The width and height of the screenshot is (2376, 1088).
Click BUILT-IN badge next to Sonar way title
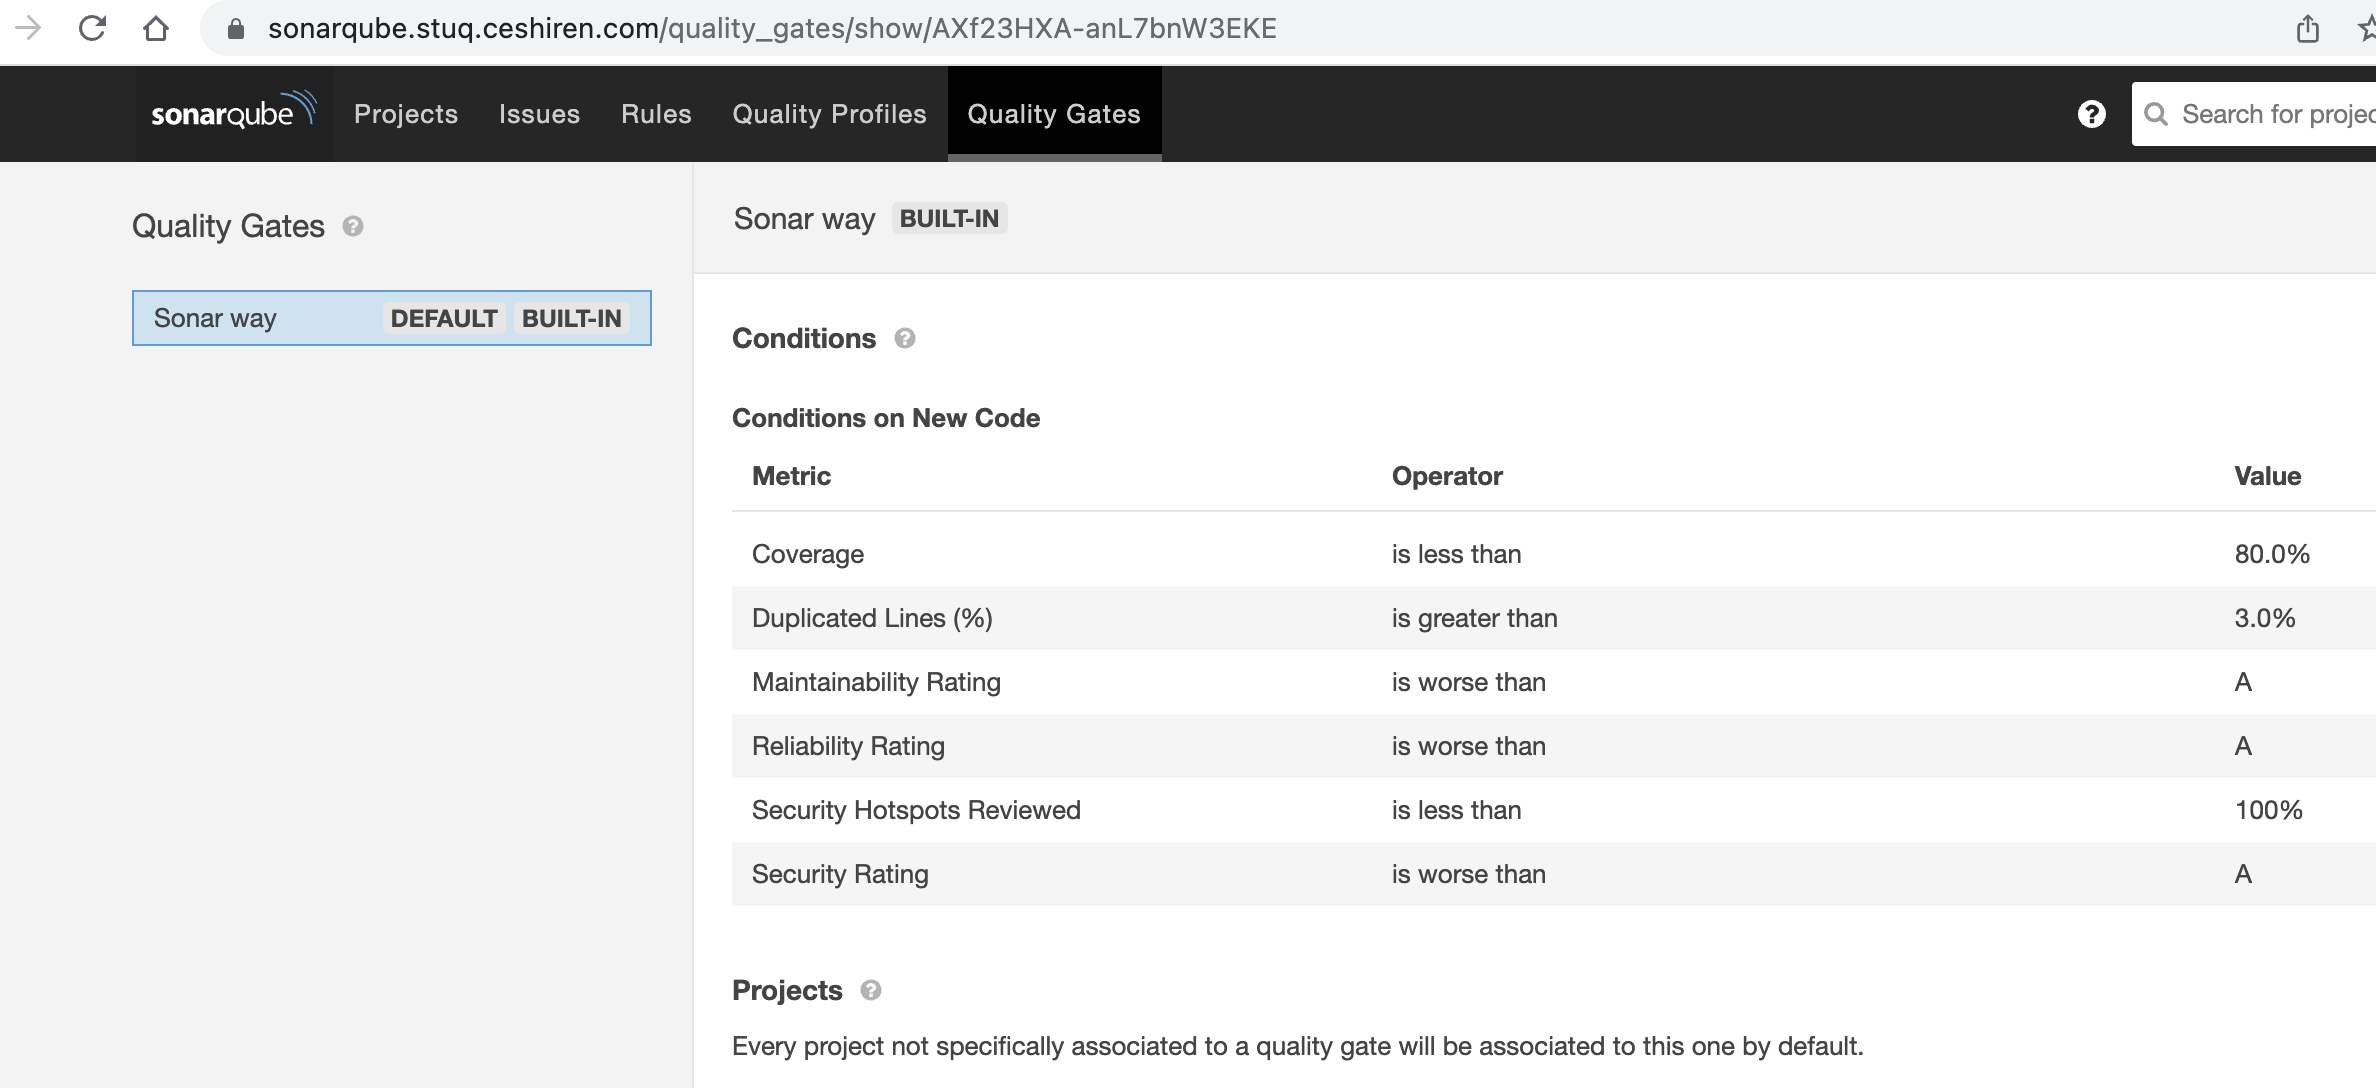[949, 218]
